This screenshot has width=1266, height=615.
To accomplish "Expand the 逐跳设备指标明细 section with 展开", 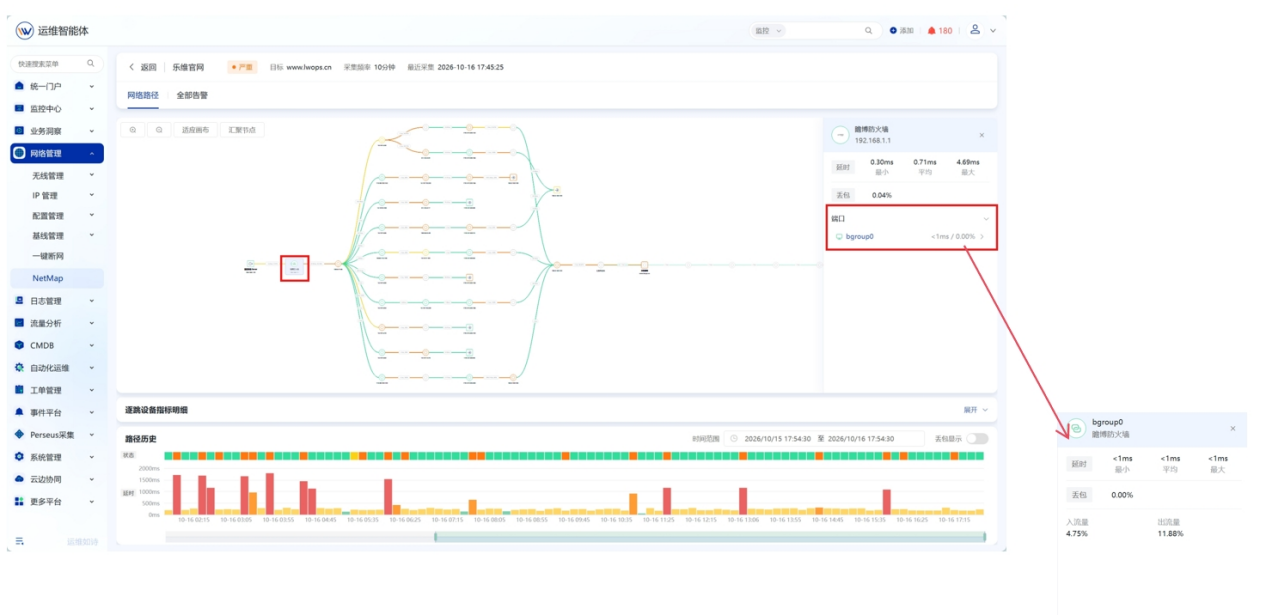I will (975, 410).
